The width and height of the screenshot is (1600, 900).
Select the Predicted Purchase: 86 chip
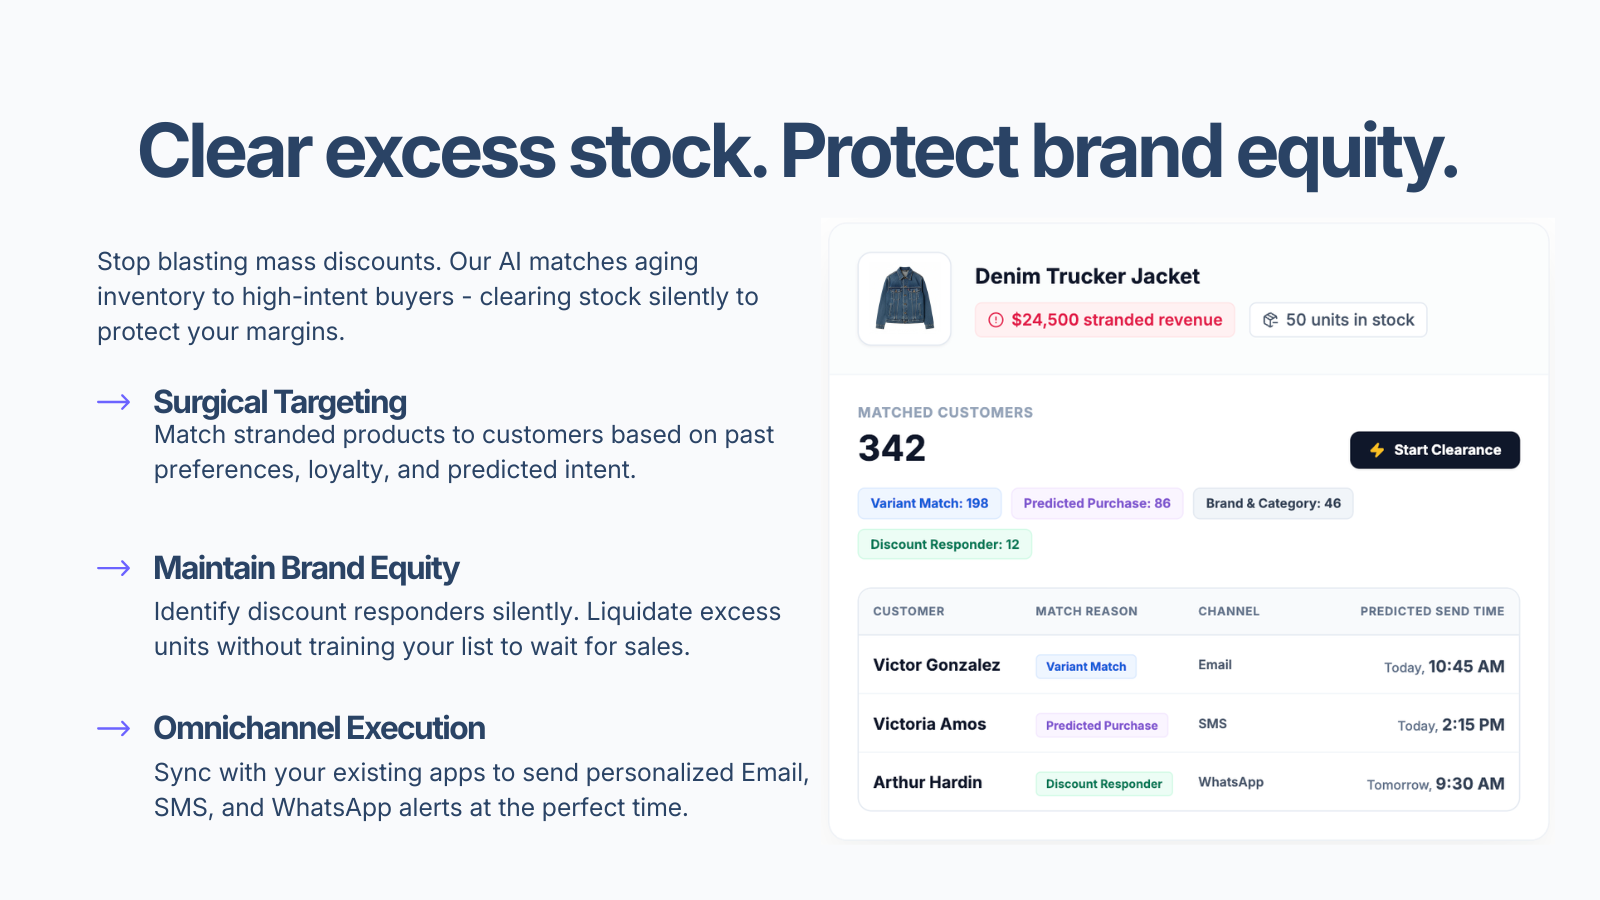[1097, 503]
